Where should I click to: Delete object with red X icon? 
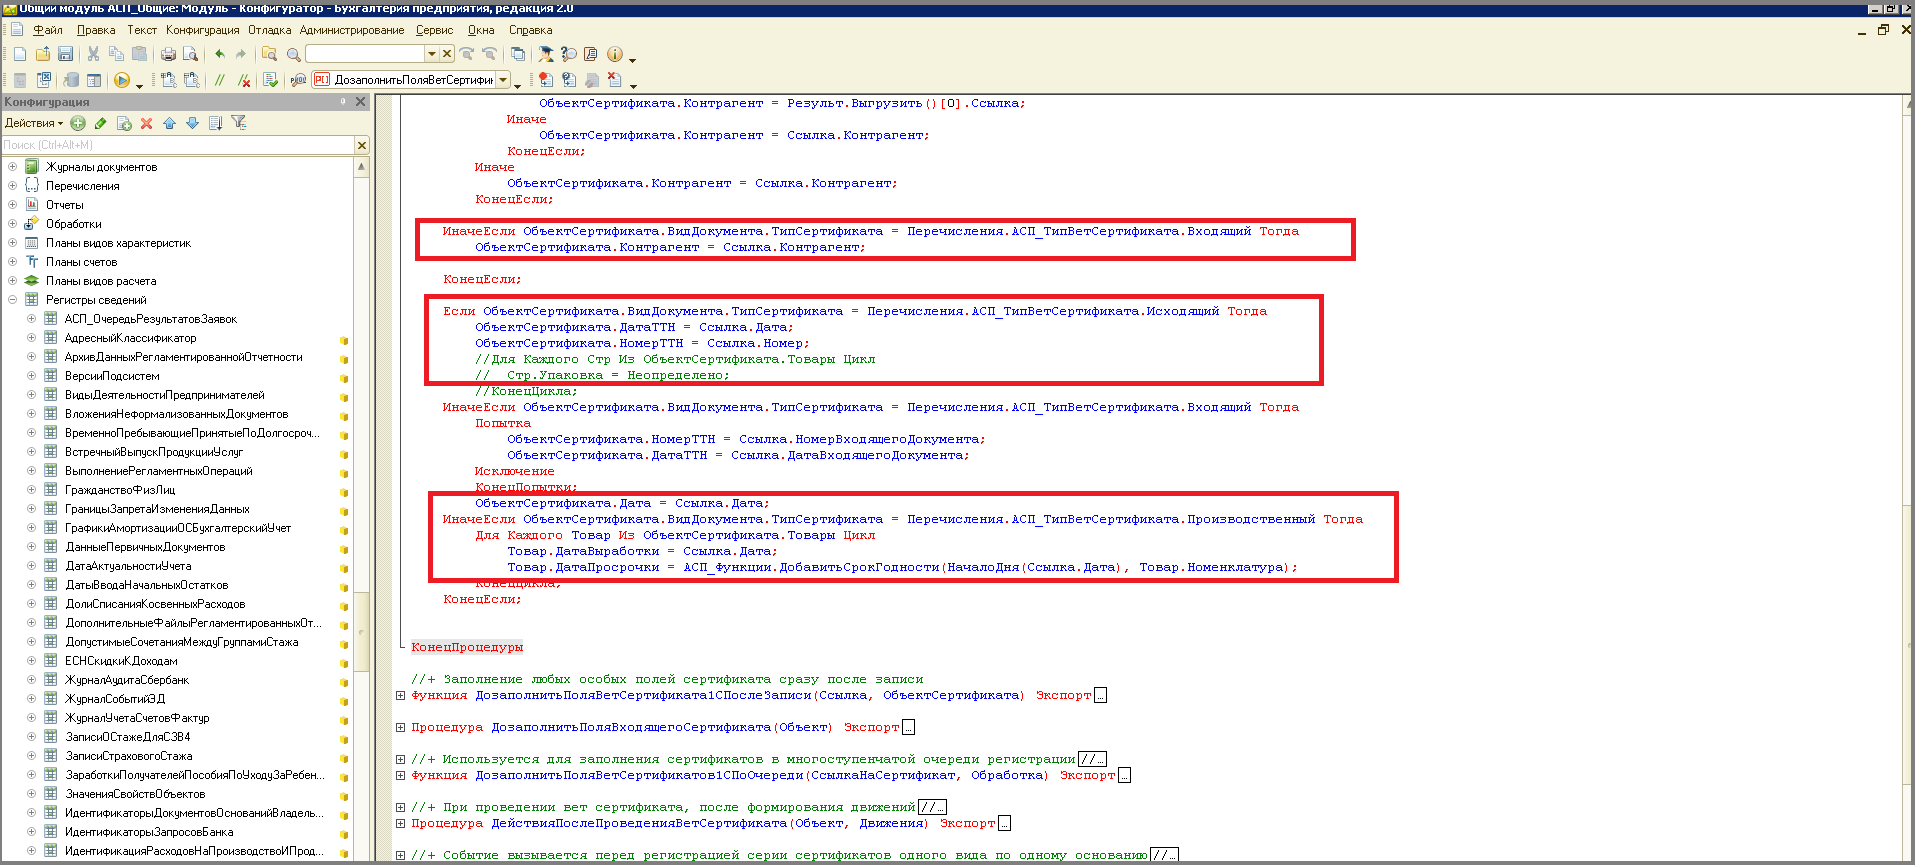tap(146, 123)
